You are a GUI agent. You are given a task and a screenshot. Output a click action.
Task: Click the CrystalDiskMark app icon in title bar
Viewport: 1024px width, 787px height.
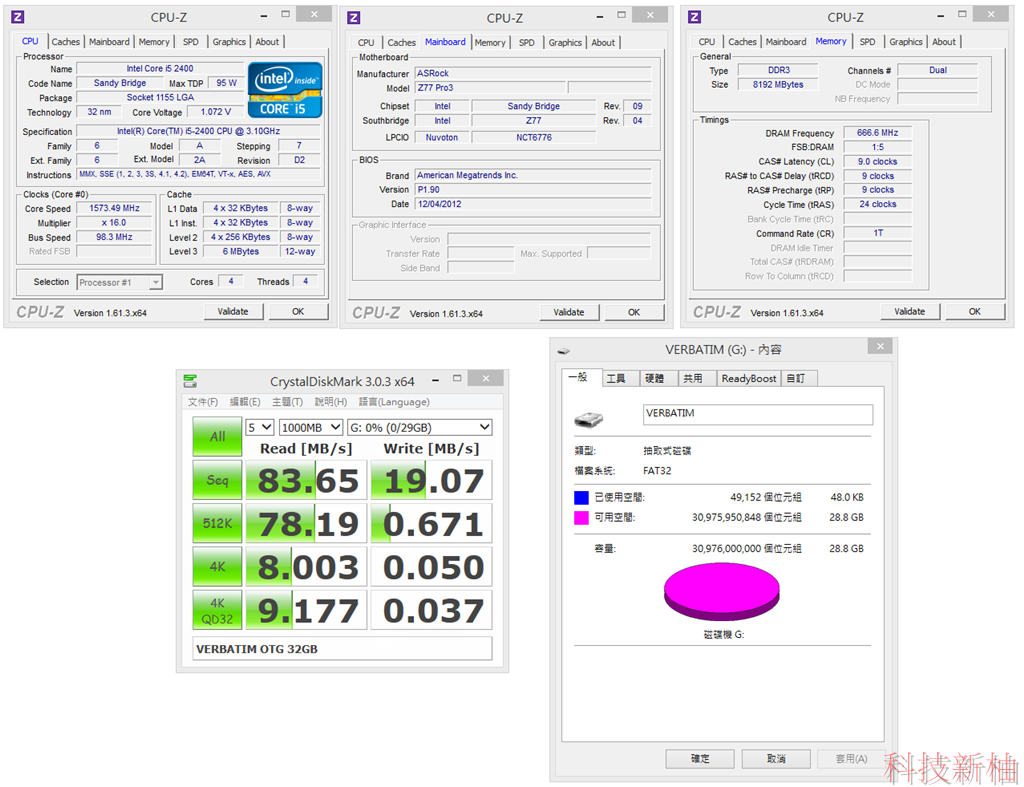tap(190, 381)
